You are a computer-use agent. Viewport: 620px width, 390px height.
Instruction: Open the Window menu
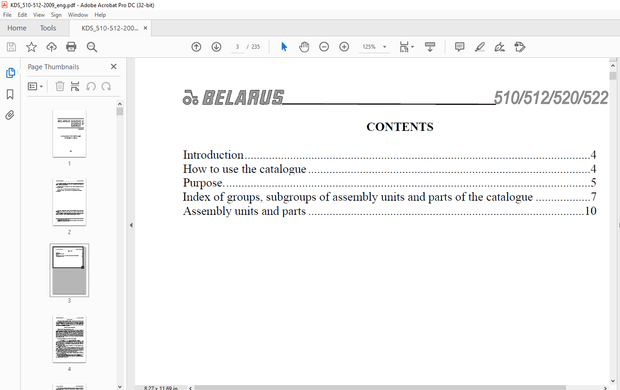click(x=78, y=15)
